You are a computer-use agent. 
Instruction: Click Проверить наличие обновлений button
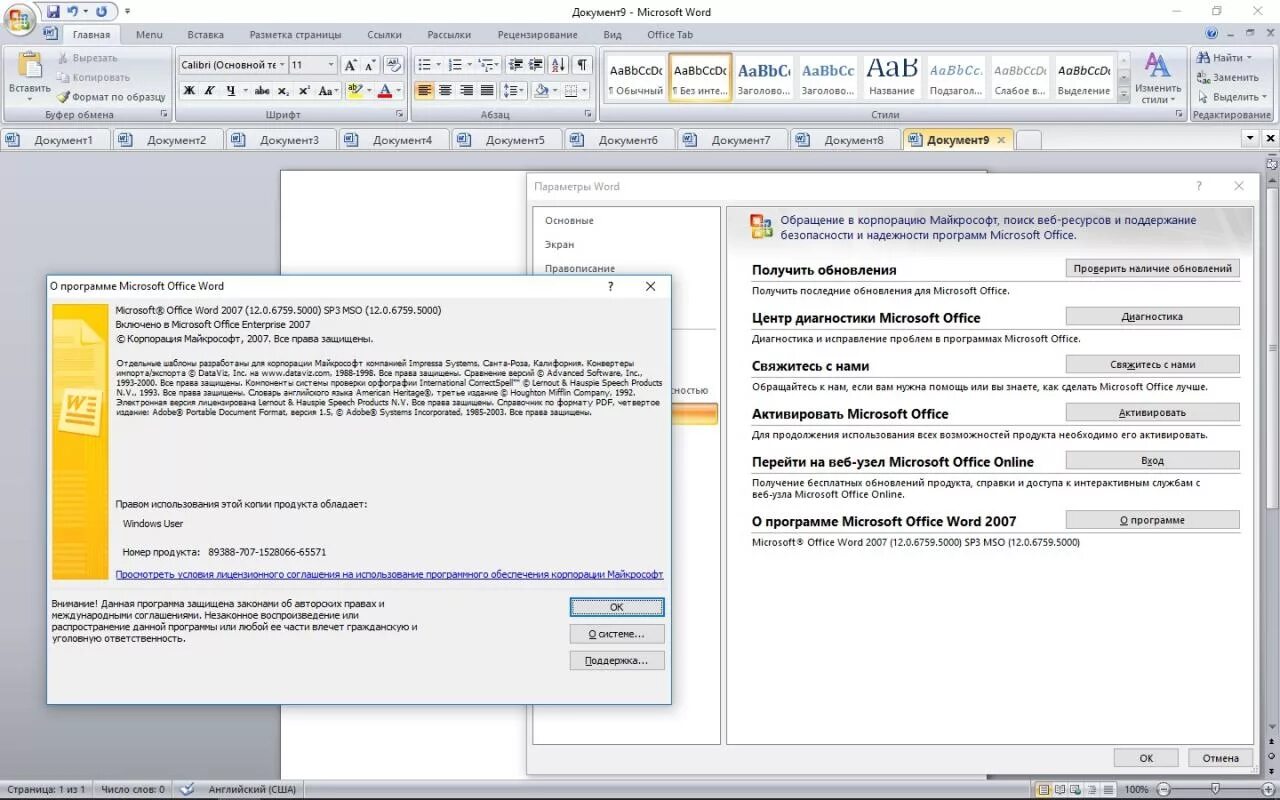coord(1152,268)
